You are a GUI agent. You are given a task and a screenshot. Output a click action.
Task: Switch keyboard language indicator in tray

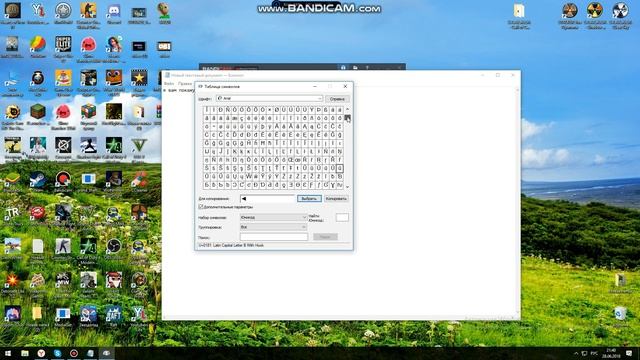coord(594,353)
